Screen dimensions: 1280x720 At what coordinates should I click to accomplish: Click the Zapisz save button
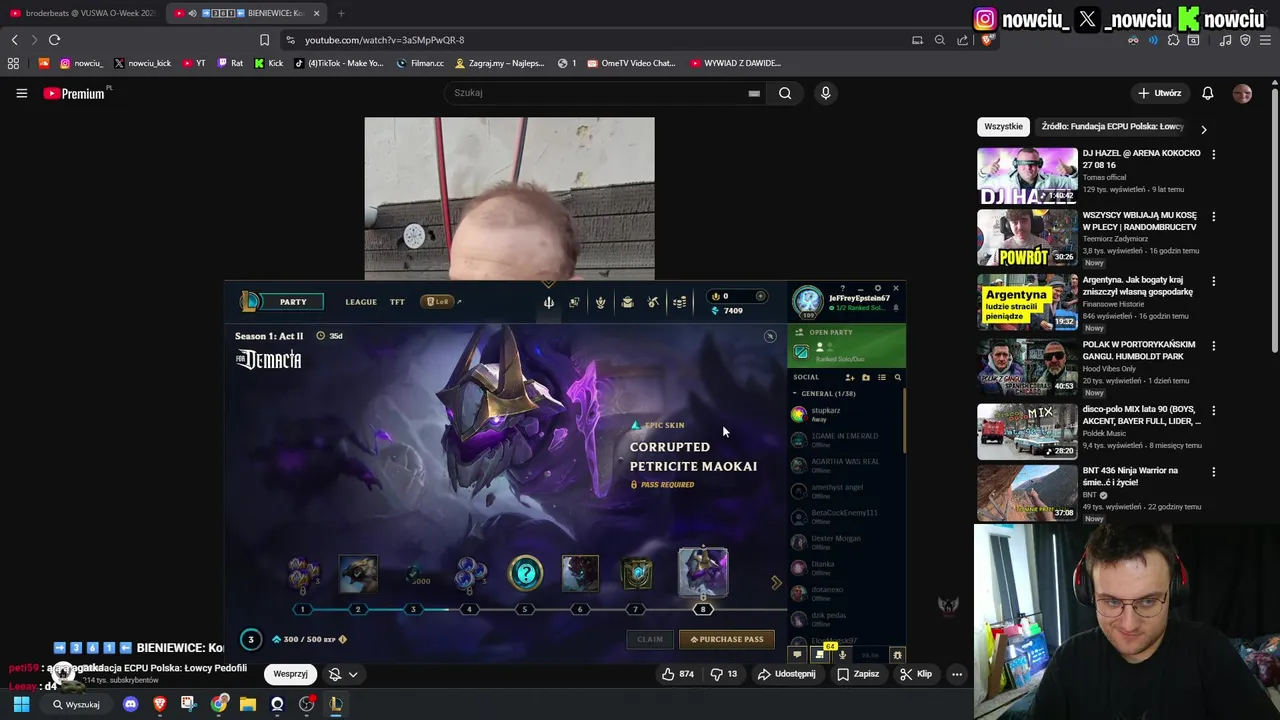[x=858, y=674]
